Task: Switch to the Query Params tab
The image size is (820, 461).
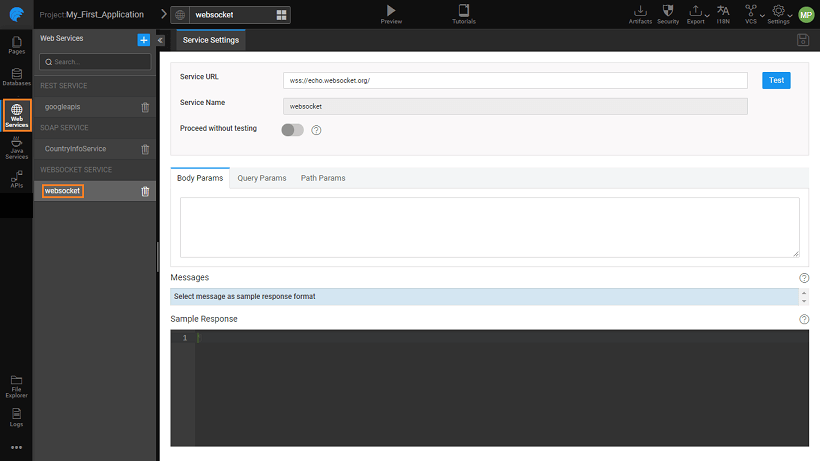Action: tap(261, 178)
